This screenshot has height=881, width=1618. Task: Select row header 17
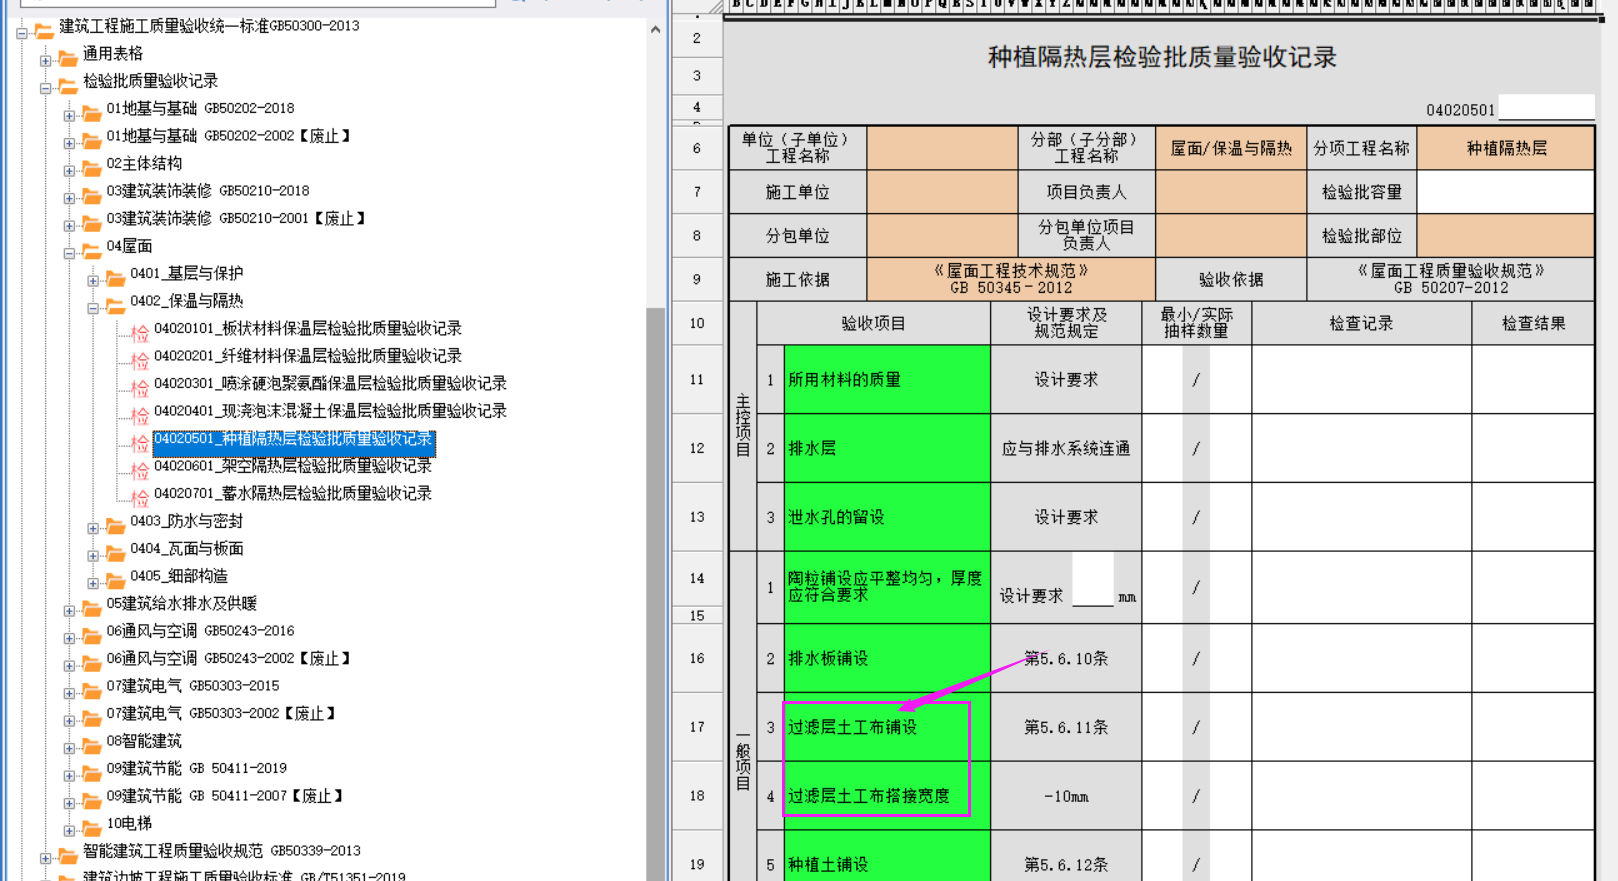coord(697,727)
